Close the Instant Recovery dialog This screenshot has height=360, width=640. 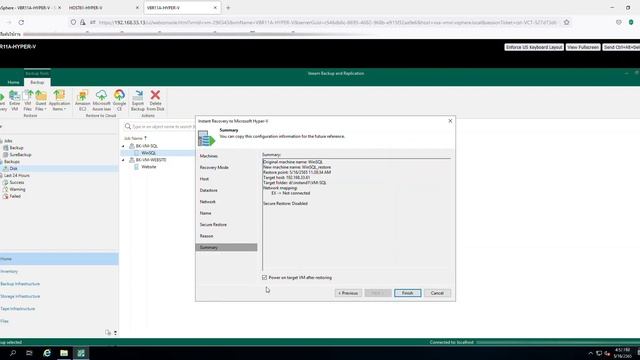[450, 121]
